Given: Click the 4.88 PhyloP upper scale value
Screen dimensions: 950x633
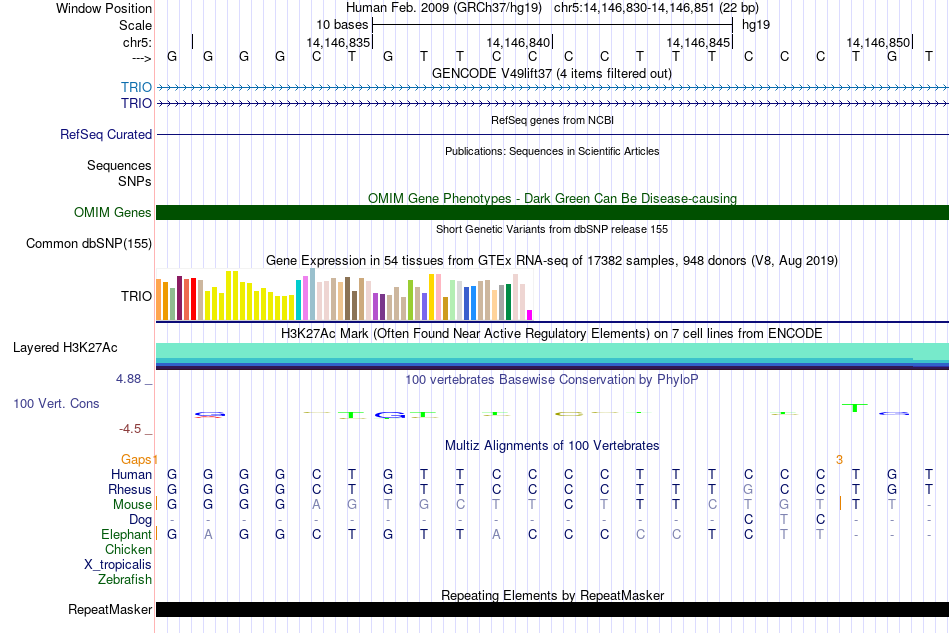Looking at the screenshot, I should pyautogui.click(x=128, y=379).
